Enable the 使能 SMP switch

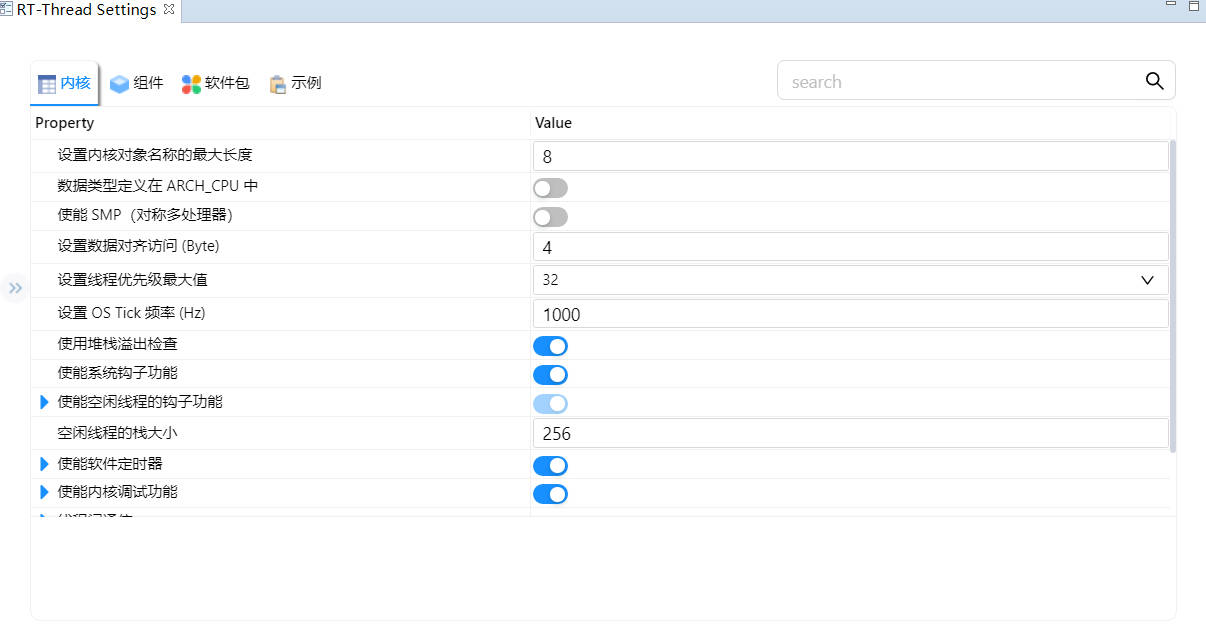click(x=550, y=217)
